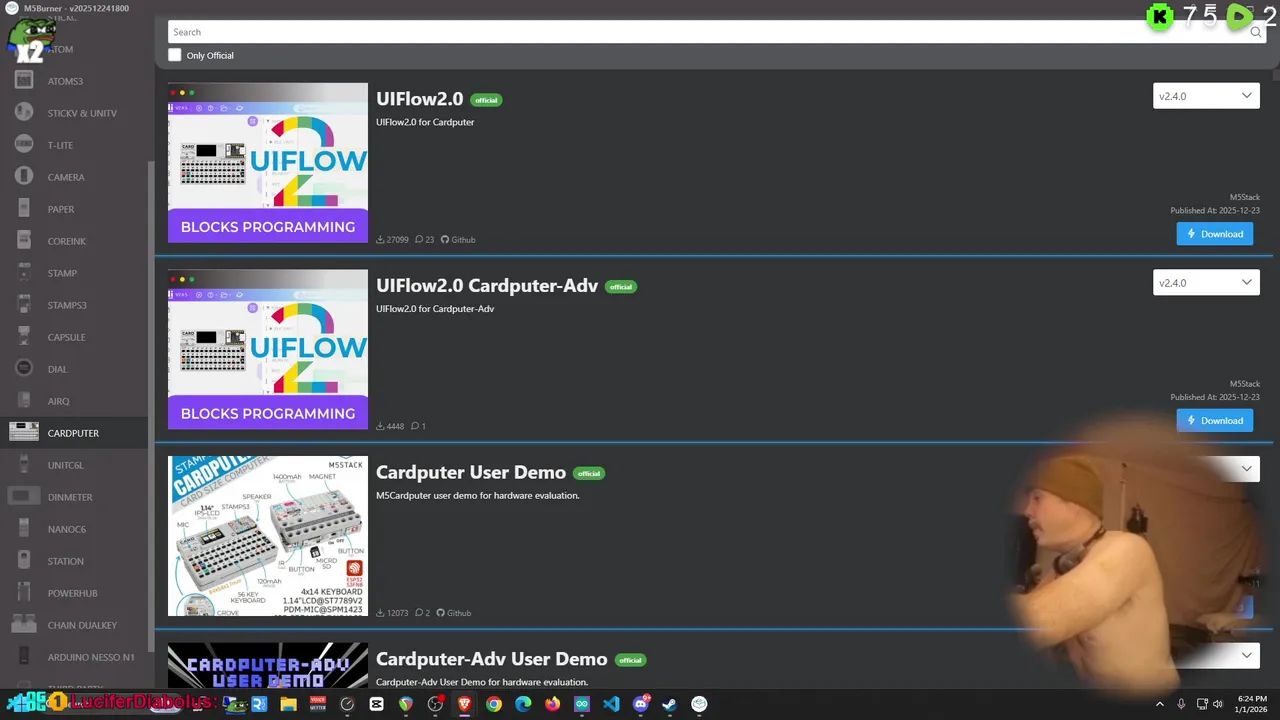
Task: Select the CARDPUTER device category
Action: pos(75,433)
